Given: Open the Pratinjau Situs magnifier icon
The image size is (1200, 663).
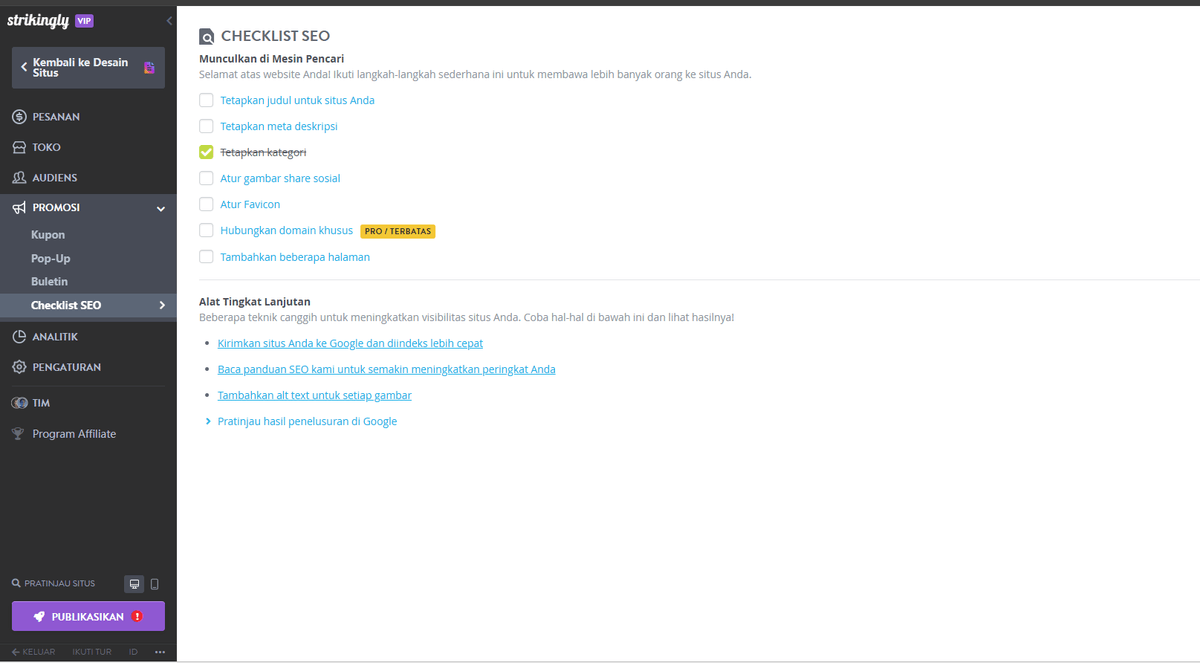Looking at the screenshot, I should [14, 583].
